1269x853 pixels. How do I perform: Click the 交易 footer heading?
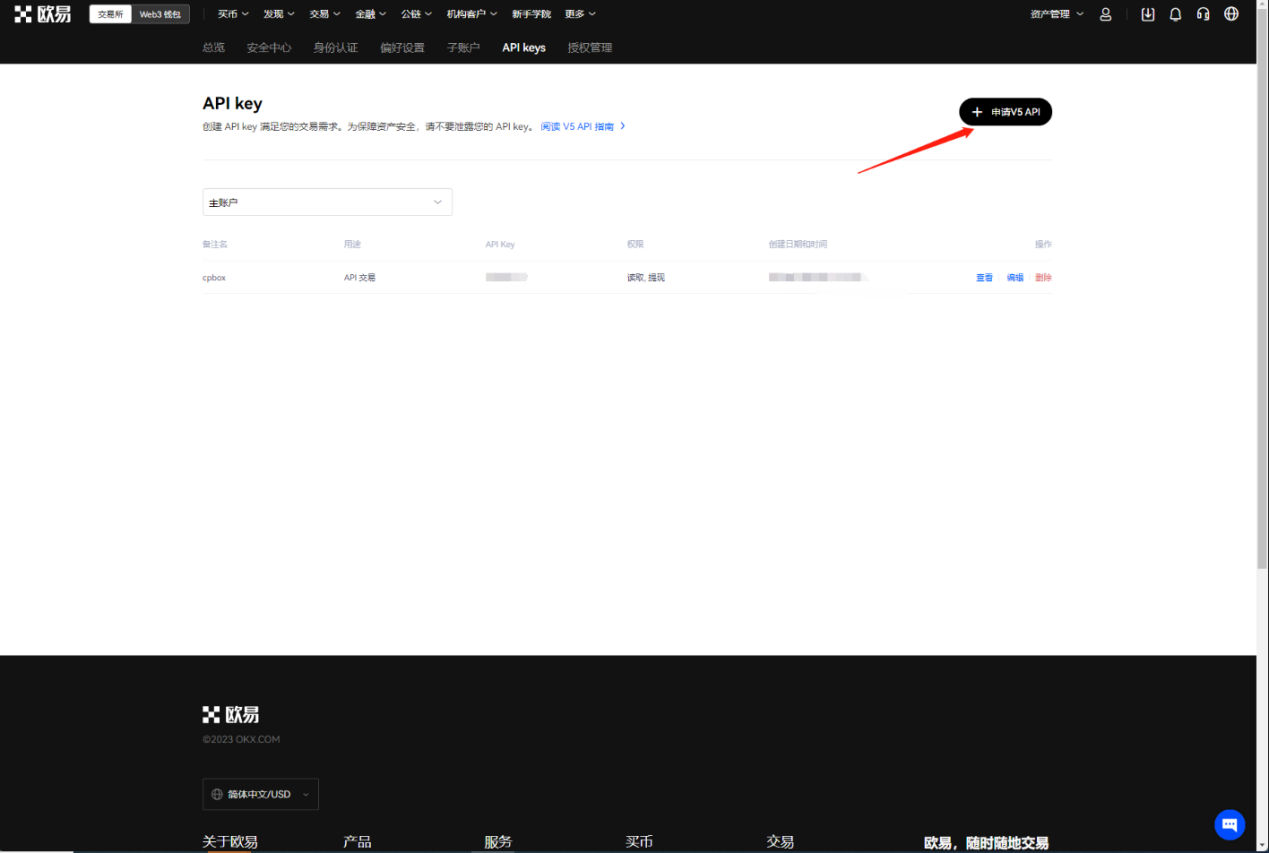(780, 842)
